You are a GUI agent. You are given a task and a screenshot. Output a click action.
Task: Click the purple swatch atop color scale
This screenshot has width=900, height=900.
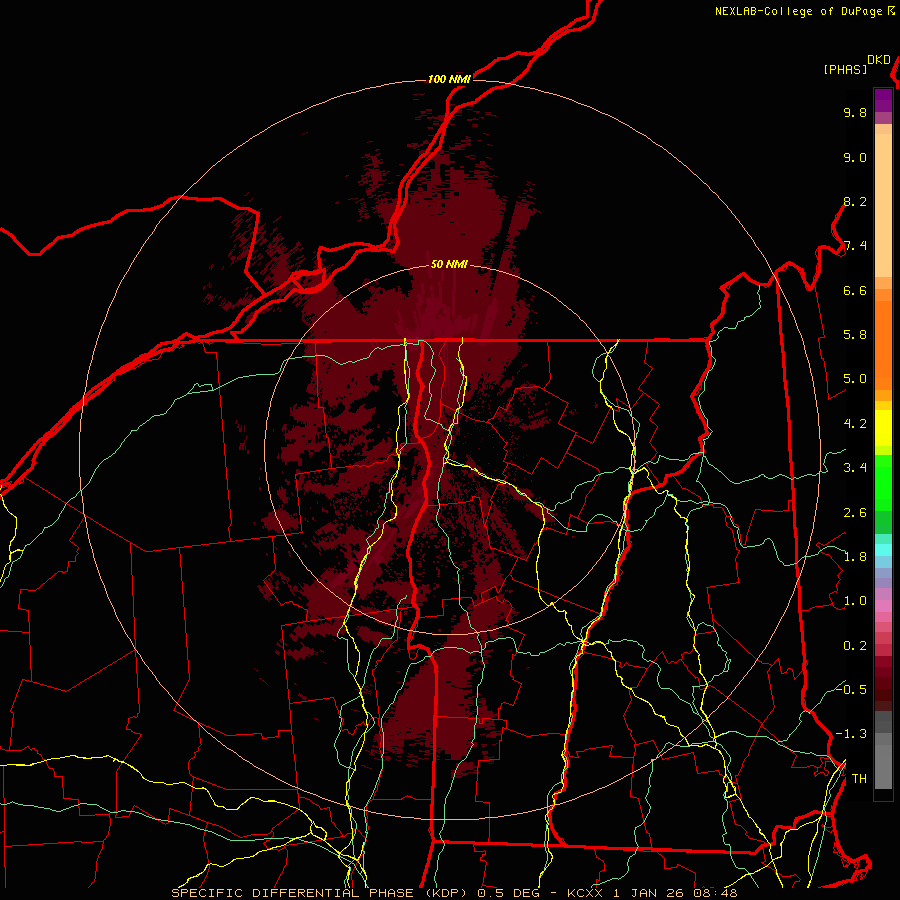(883, 100)
